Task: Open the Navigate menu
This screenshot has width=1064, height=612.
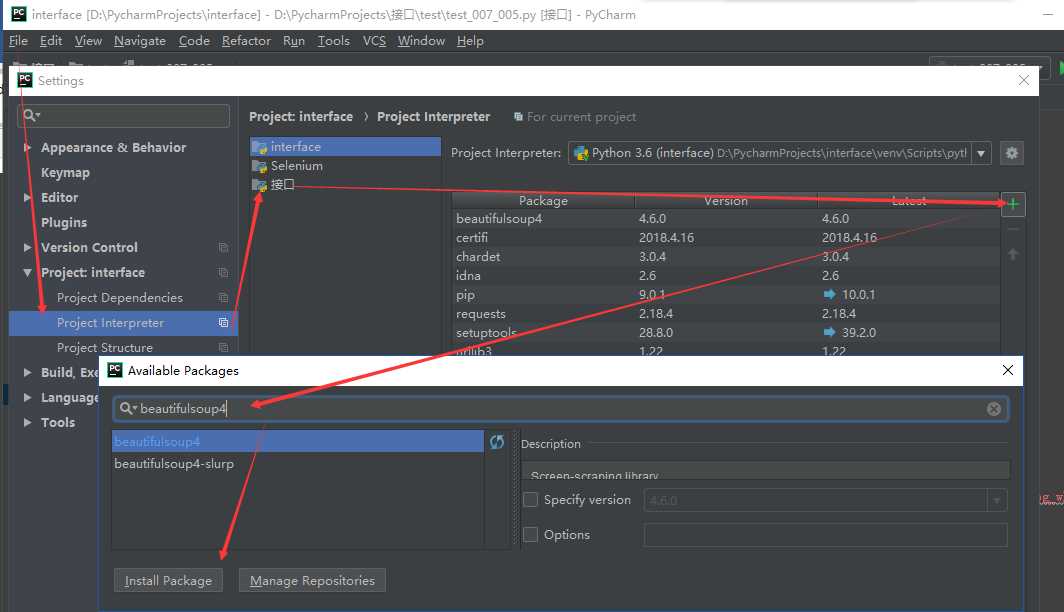Action: (x=140, y=41)
